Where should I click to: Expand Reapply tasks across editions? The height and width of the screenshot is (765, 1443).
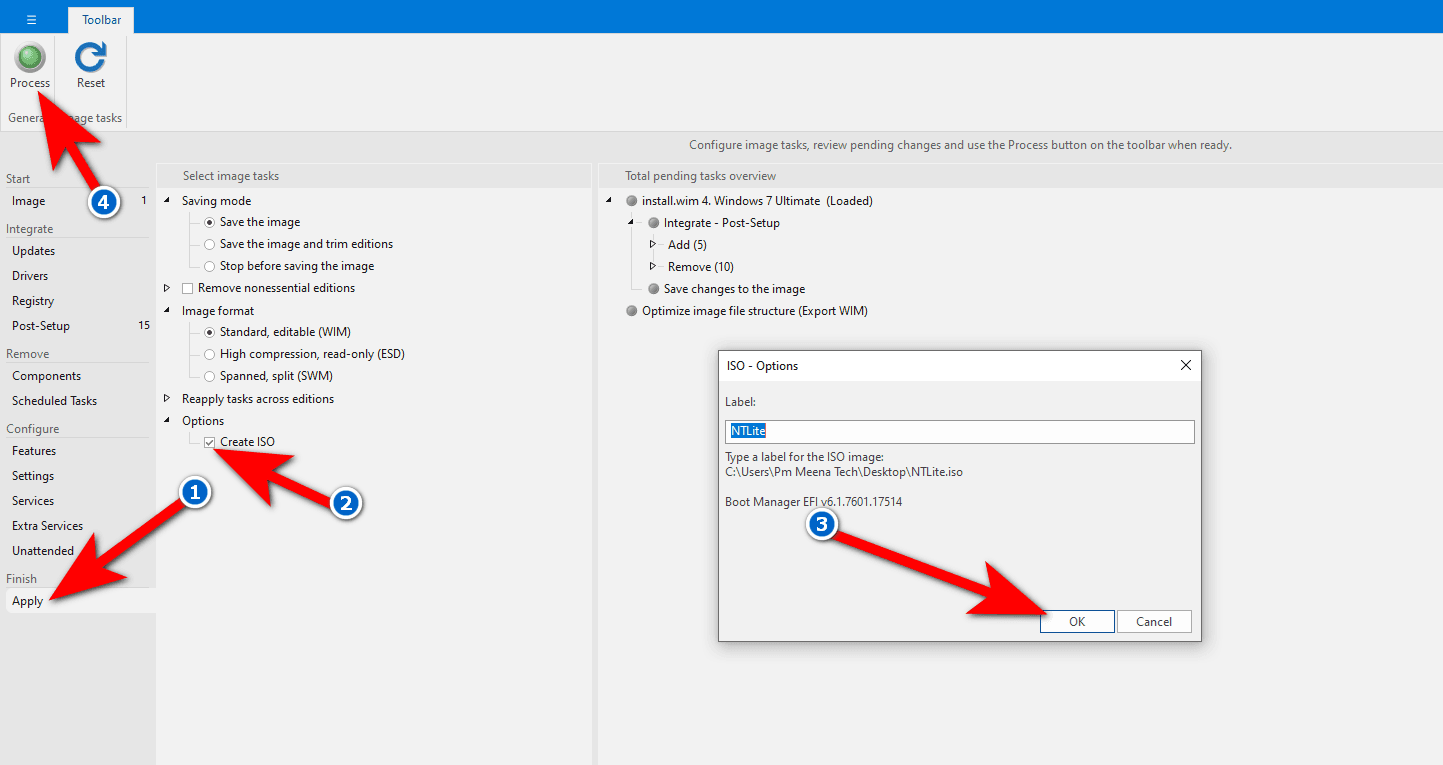(167, 398)
